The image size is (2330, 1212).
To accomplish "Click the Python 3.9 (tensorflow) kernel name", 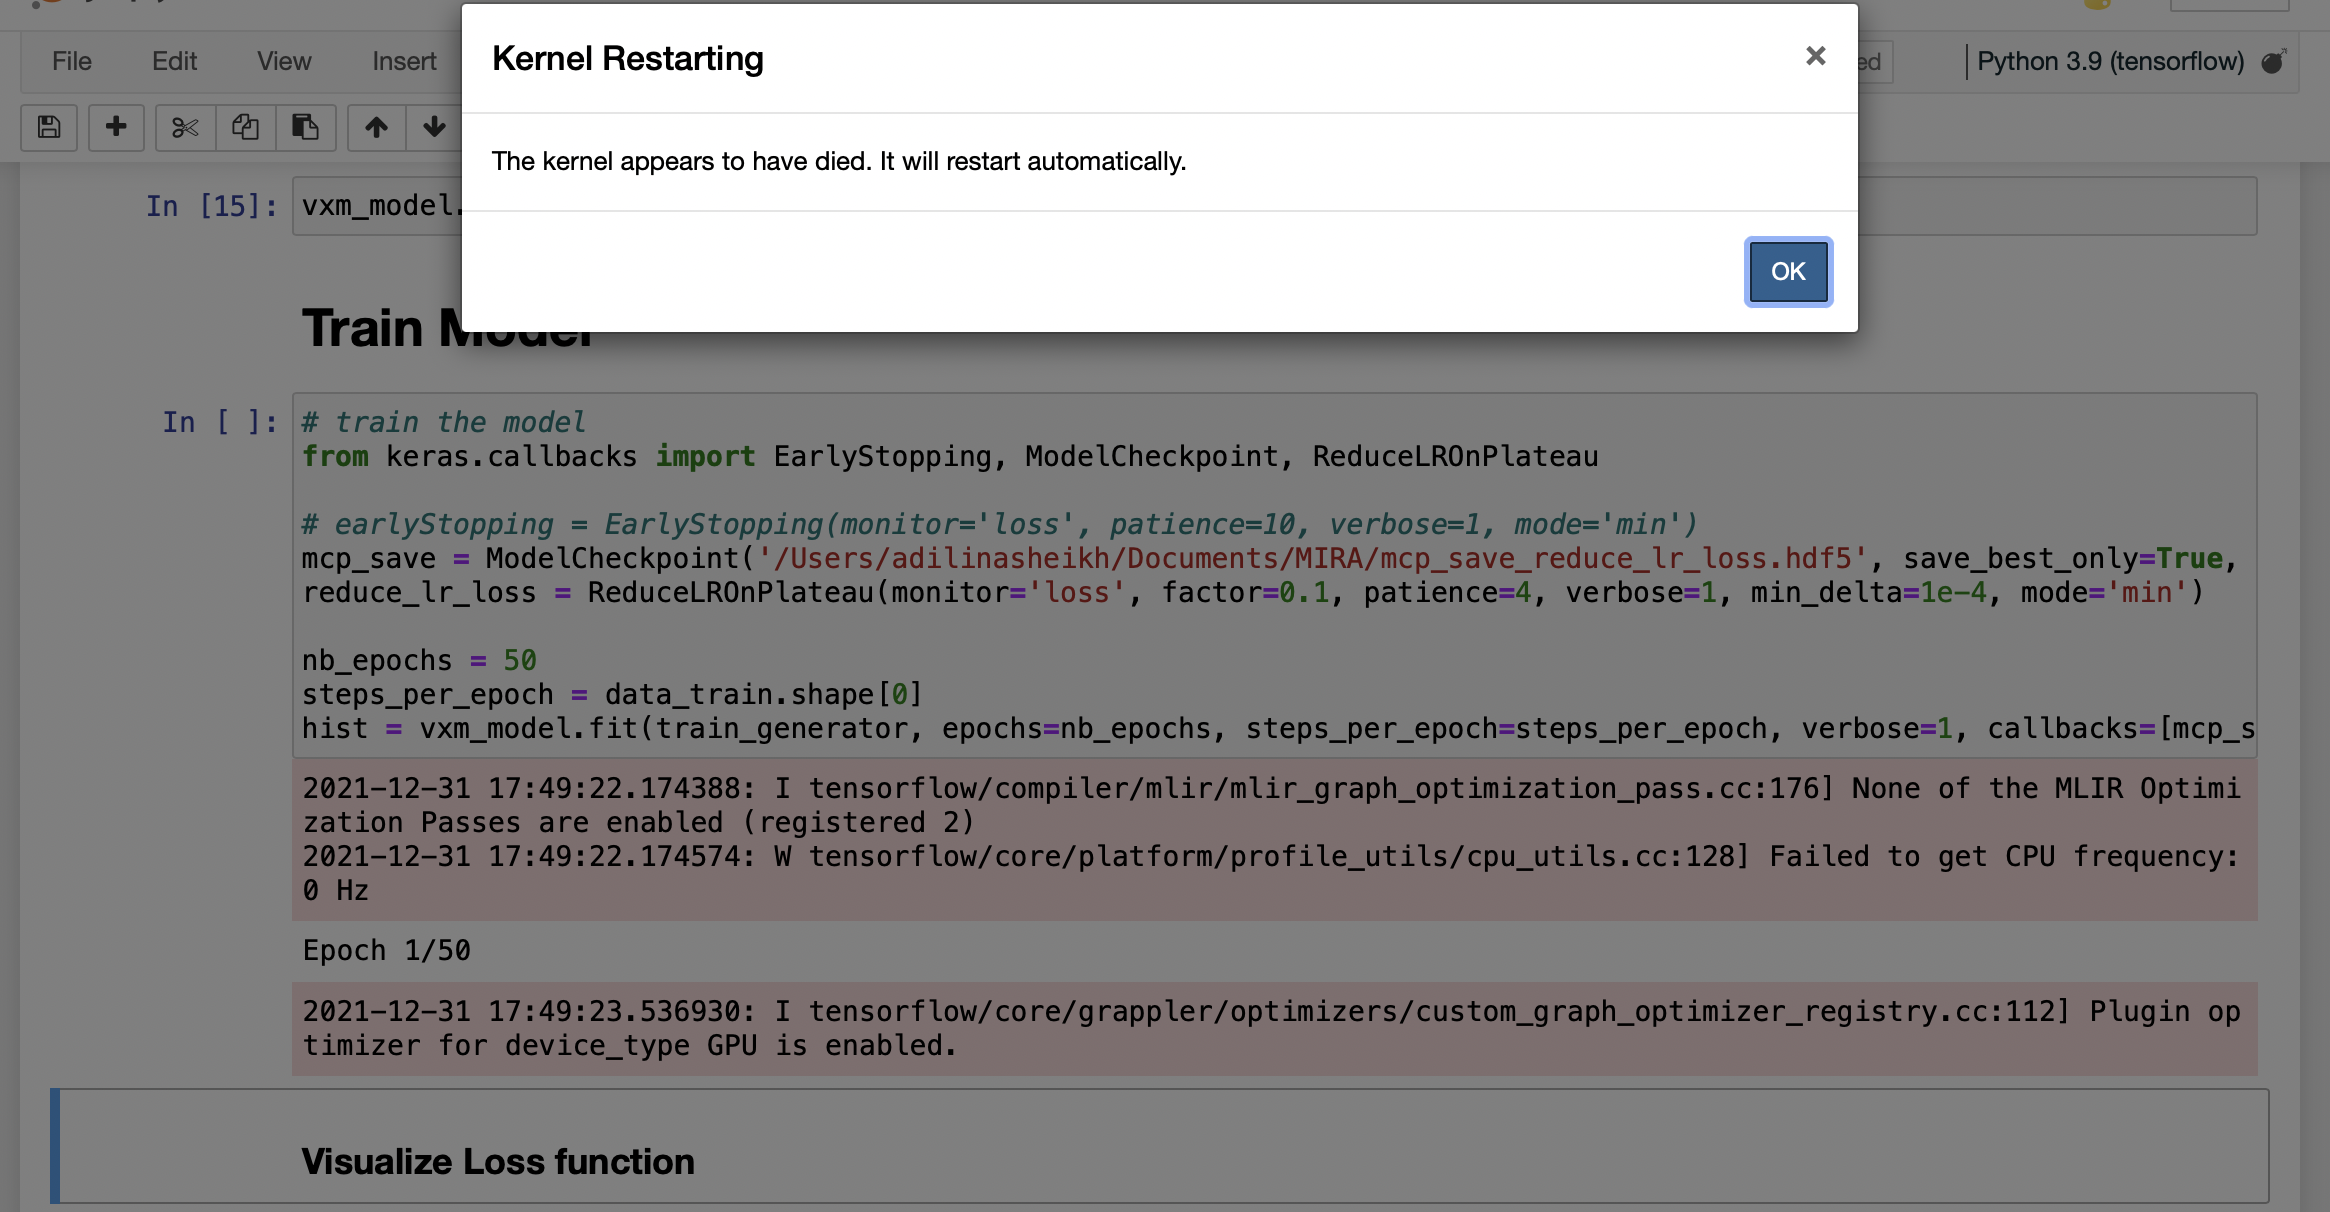I will [2110, 62].
